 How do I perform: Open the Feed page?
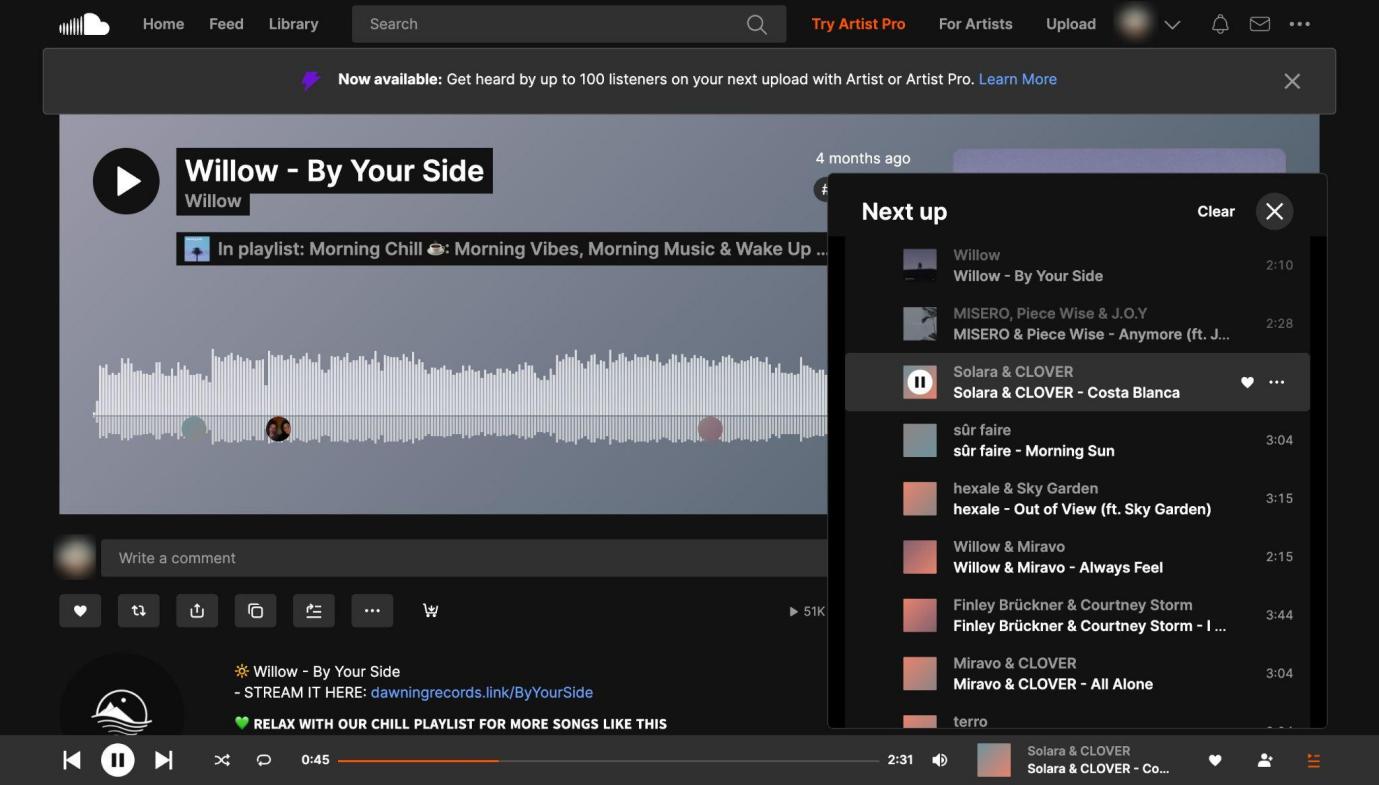tap(226, 24)
